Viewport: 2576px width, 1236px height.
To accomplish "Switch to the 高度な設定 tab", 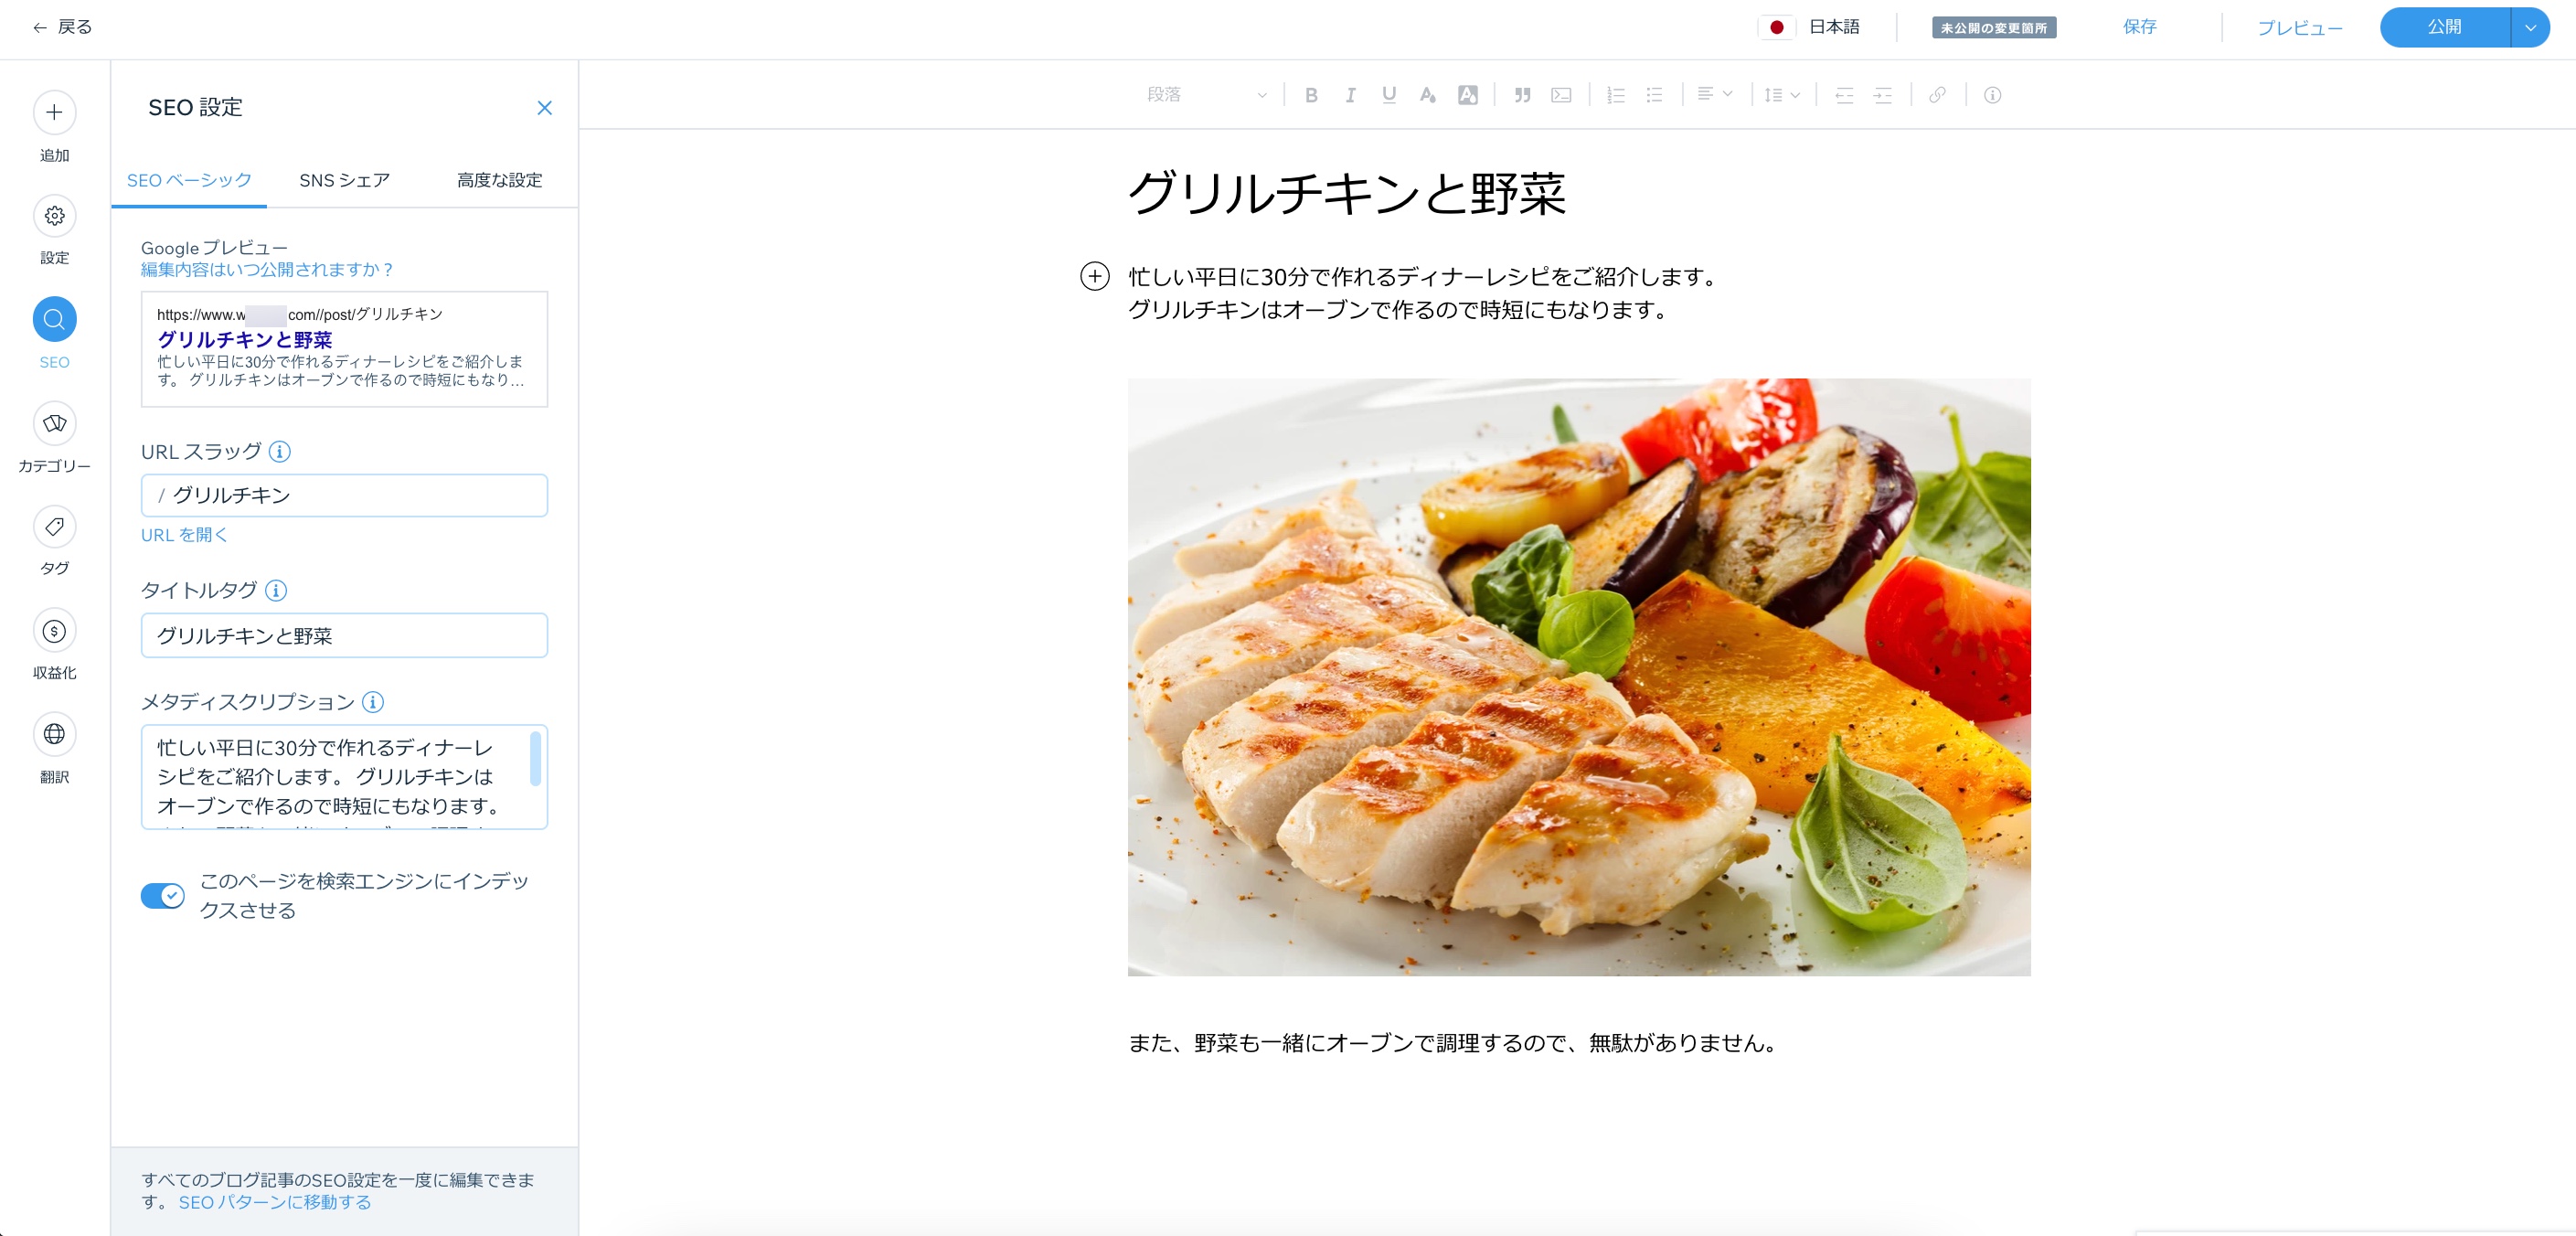I will [x=499, y=180].
